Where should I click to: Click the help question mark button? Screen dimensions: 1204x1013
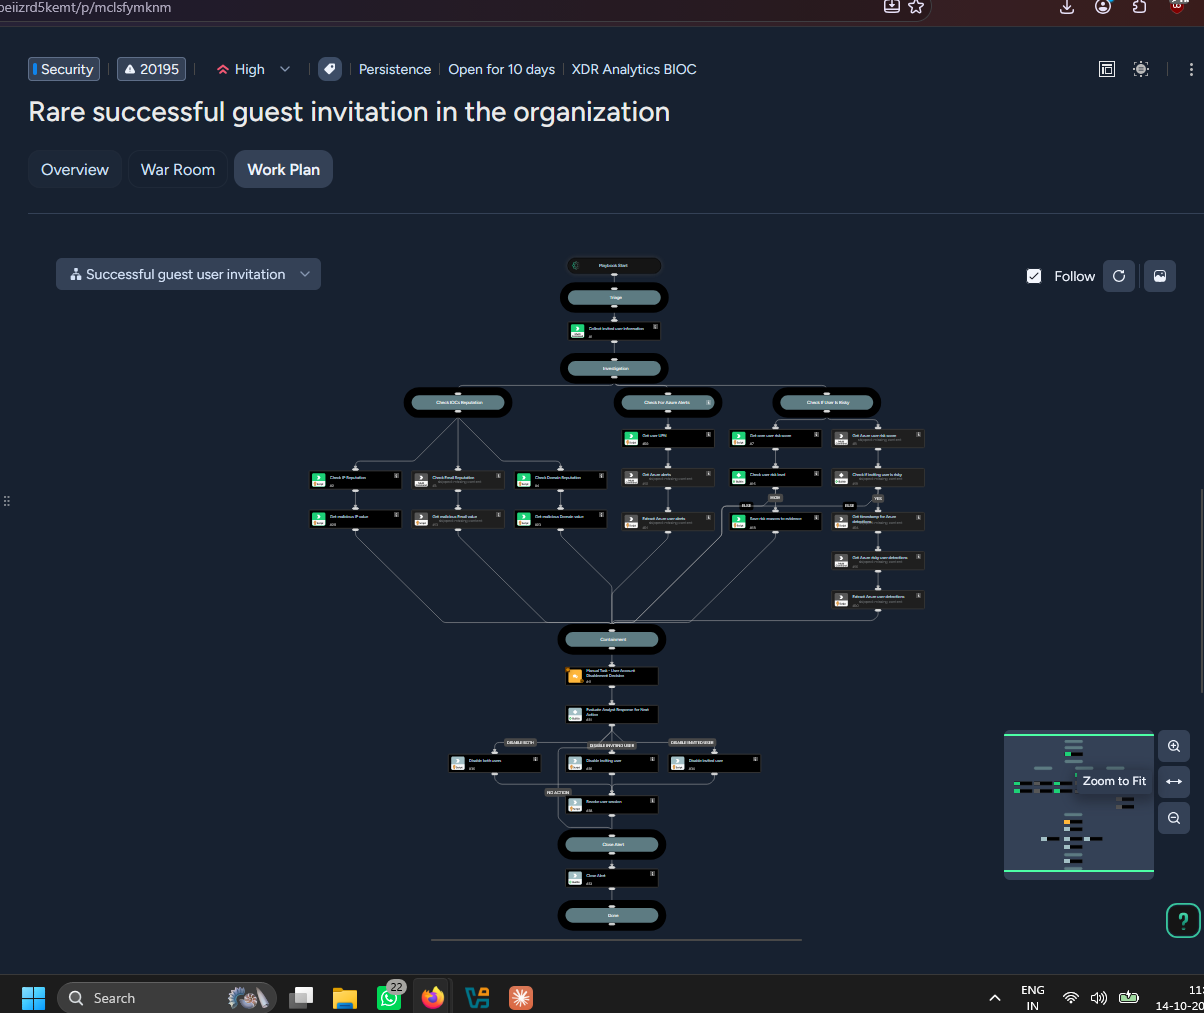click(1183, 920)
